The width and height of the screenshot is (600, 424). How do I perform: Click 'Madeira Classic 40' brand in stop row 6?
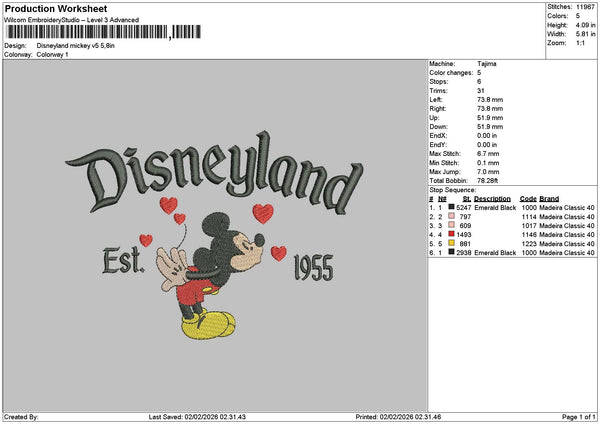[567, 253]
